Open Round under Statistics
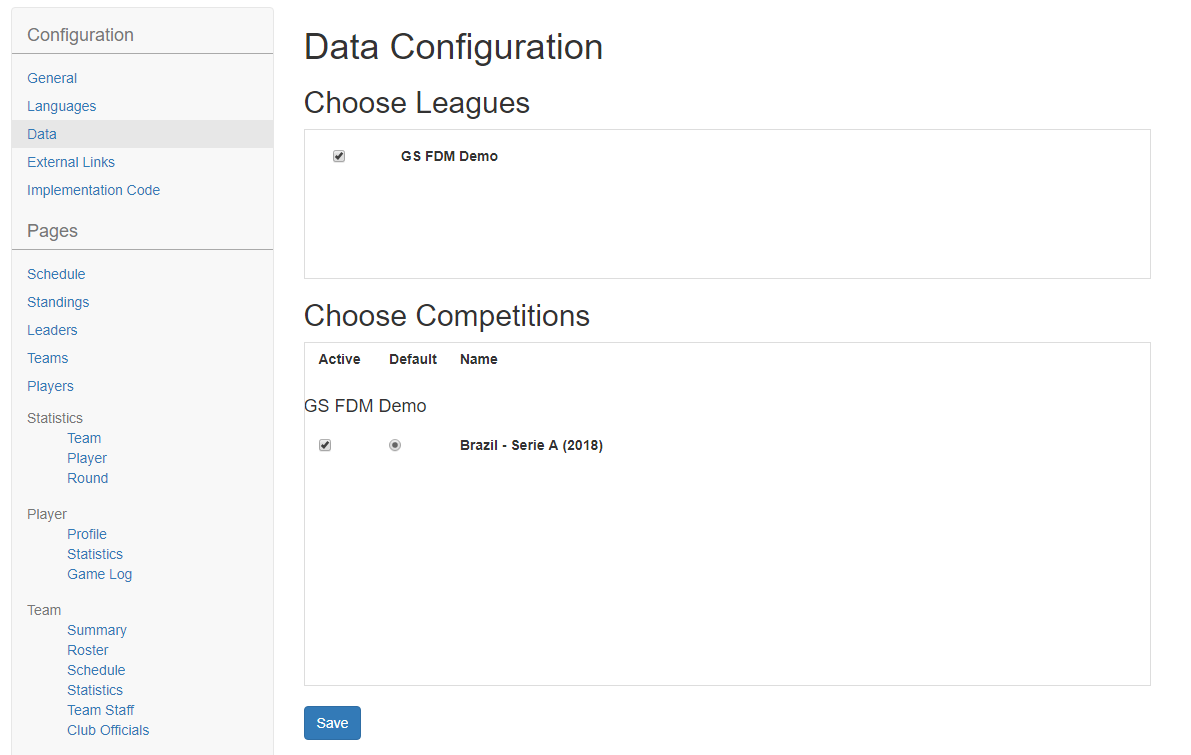This screenshot has height=755, width=1191. [87, 479]
